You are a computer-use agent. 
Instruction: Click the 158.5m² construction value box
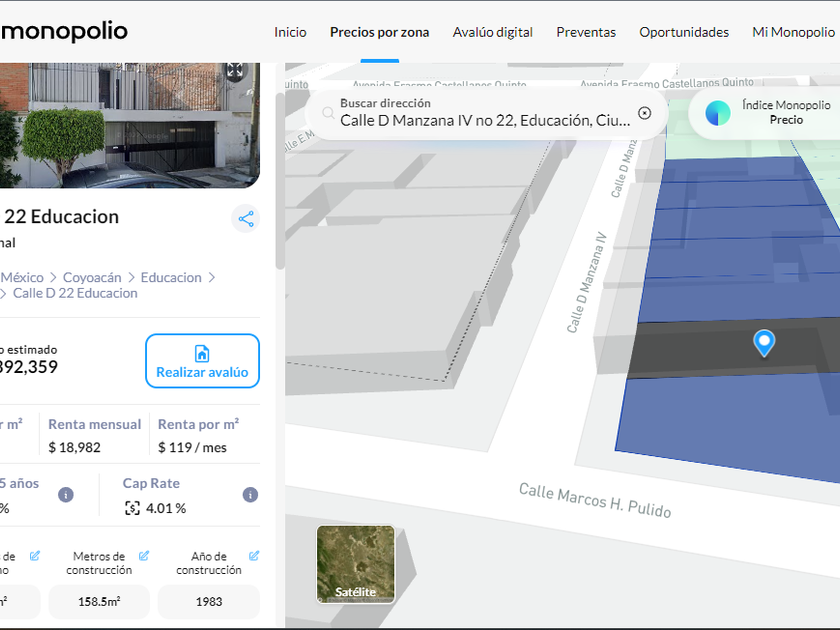pyautogui.click(x=99, y=602)
